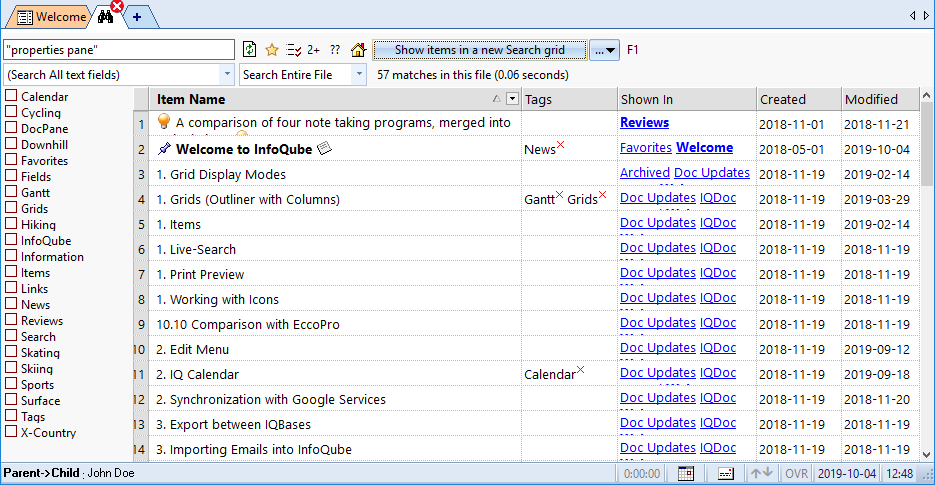Open IQDoc link for 2. Edit Menu row
This screenshot has width=935, height=485.
pos(718,348)
